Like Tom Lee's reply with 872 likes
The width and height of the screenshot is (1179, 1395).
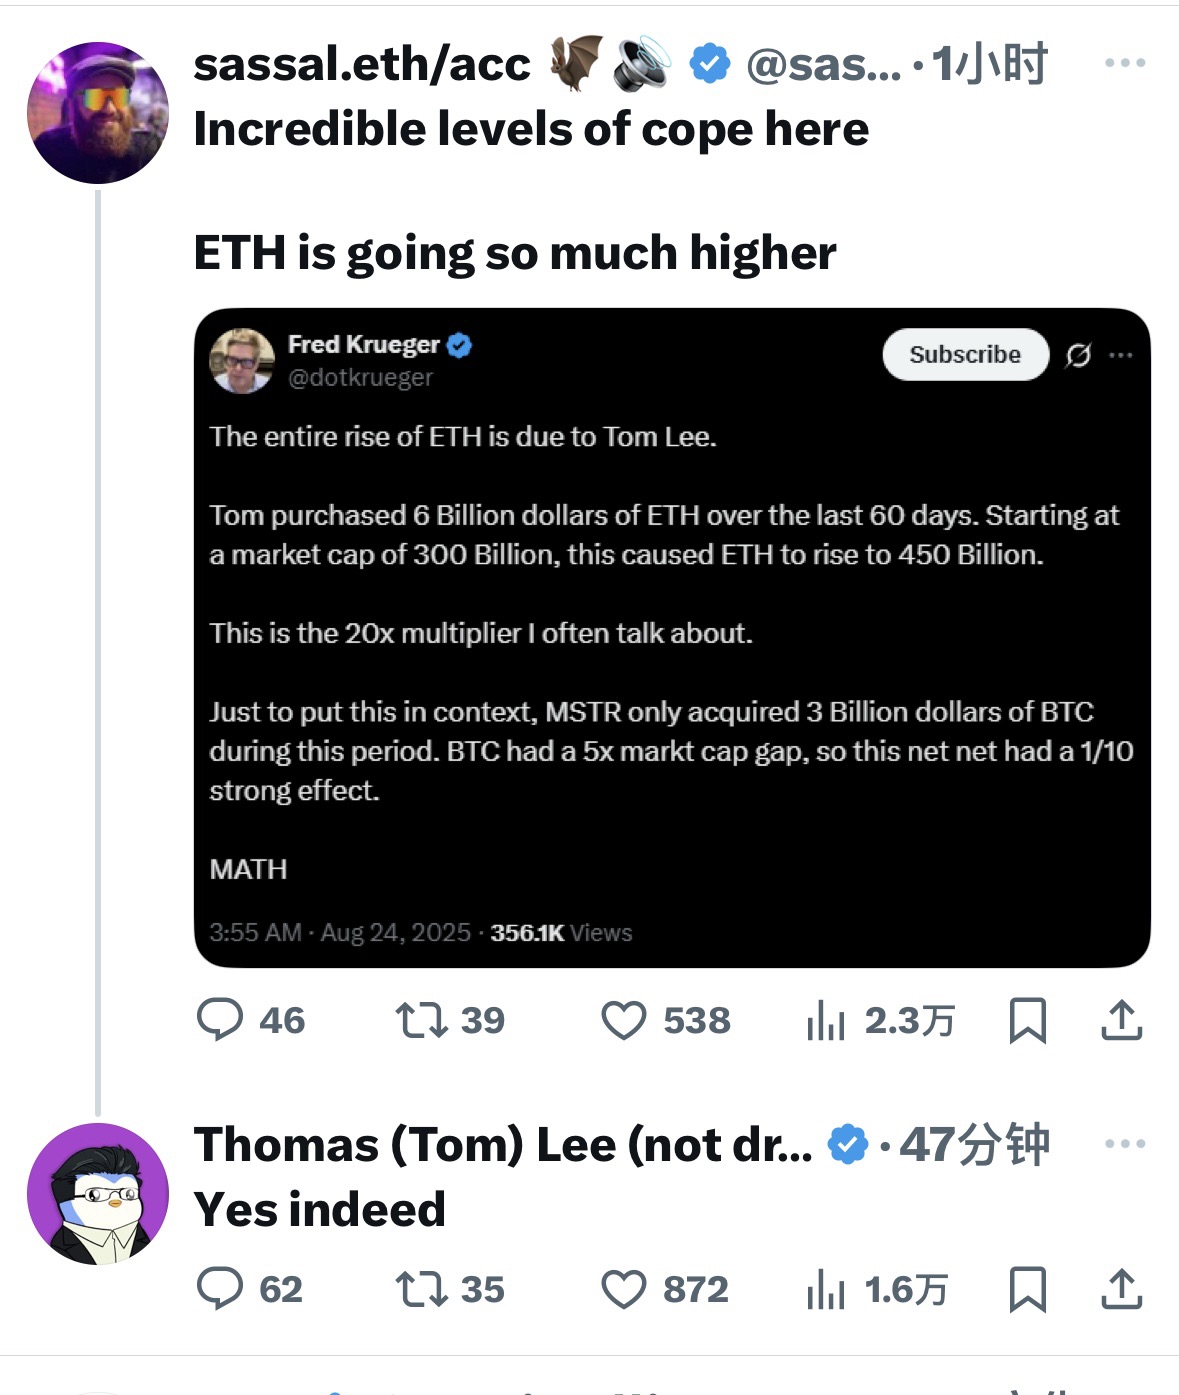(x=624, y=1288)
